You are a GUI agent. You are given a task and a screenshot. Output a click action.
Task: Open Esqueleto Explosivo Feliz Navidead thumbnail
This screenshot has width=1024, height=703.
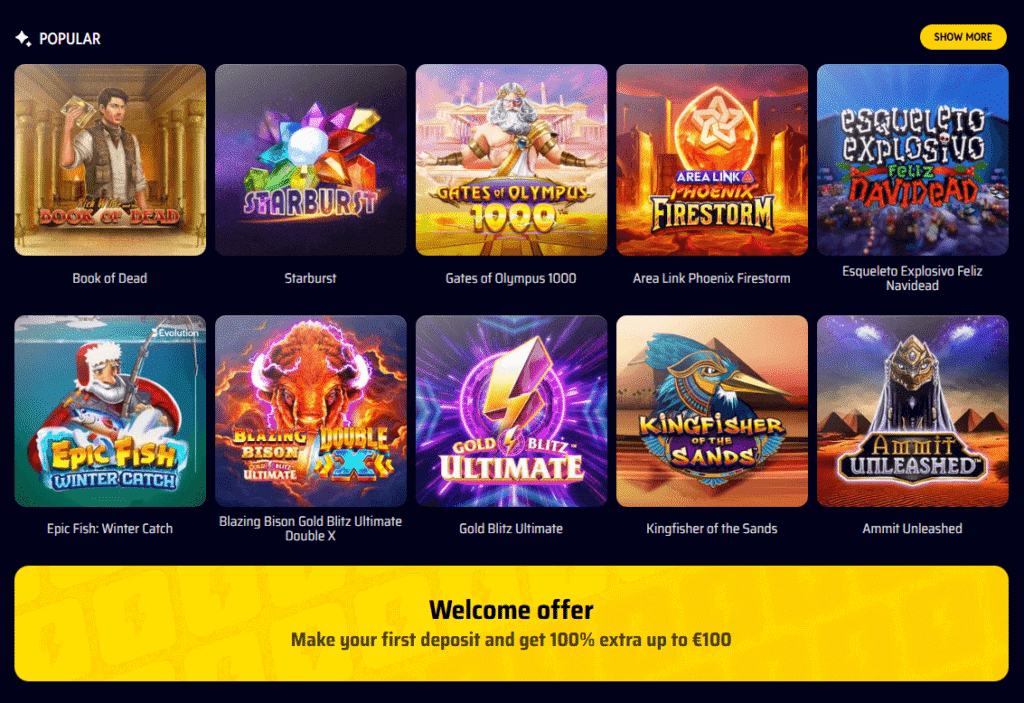coord(912,159)
